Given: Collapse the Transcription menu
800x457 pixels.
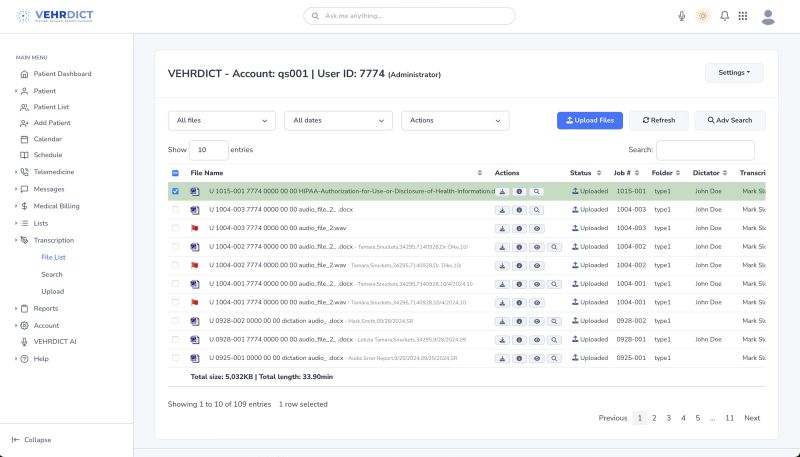Looking at the screenshot, I should (16, 240).
